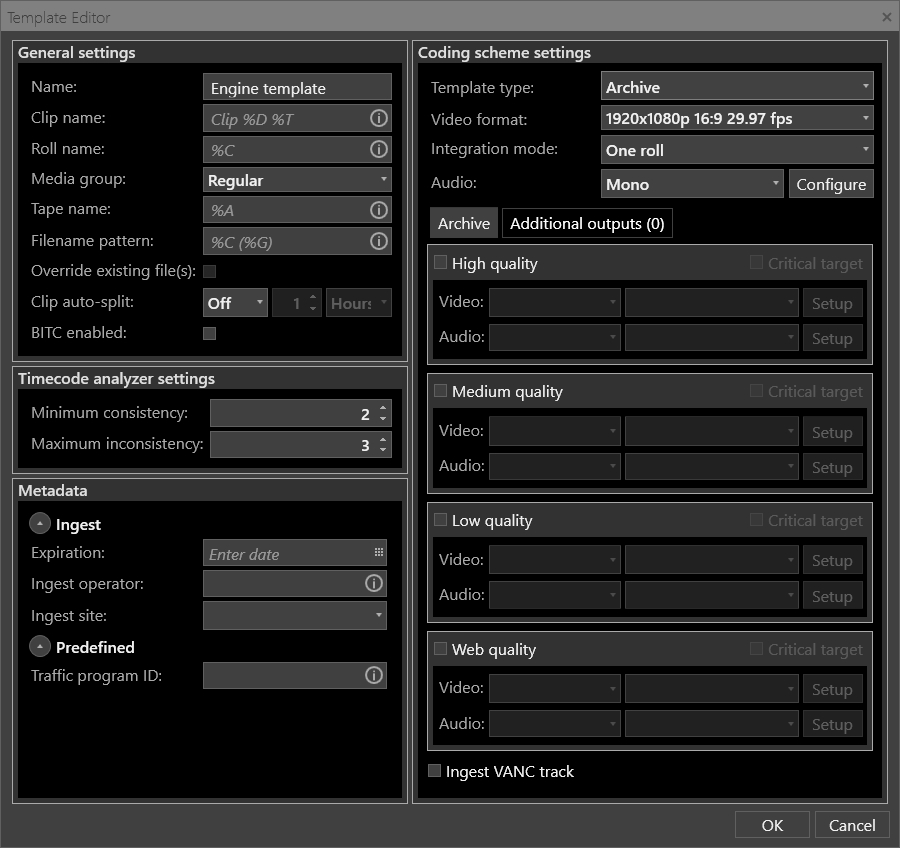
Task: Click Setup for Low quality Audio
Action: (x=832, y=596)
